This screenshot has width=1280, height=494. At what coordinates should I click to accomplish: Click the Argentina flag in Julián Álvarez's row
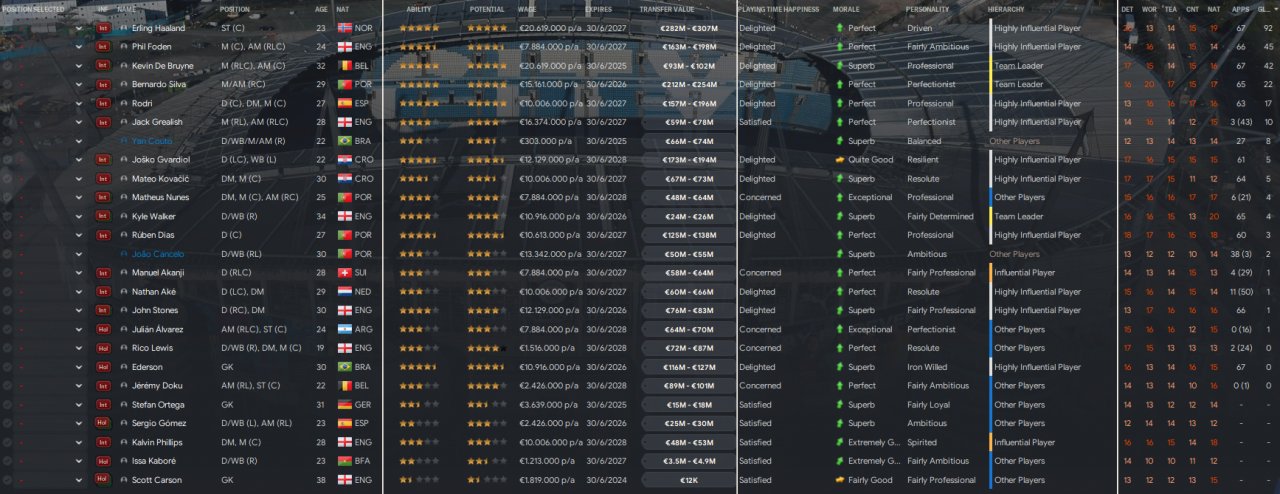click(346, 329)
